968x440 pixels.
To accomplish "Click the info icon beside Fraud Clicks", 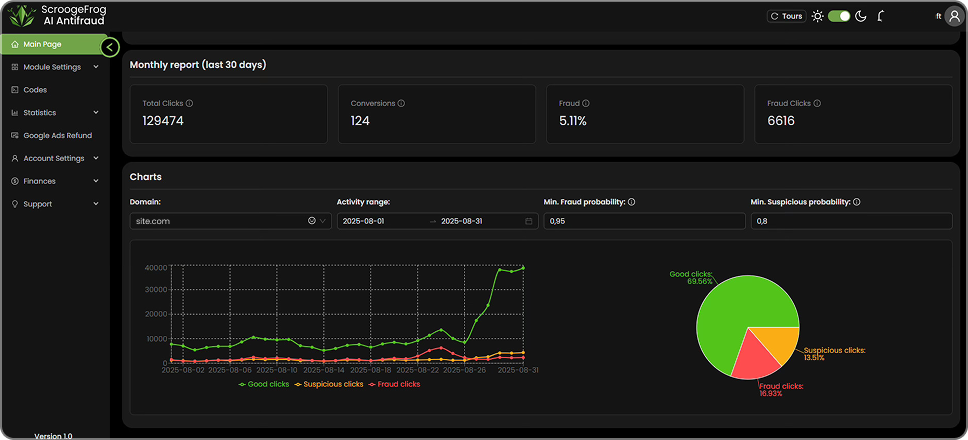I will (818, 103).
